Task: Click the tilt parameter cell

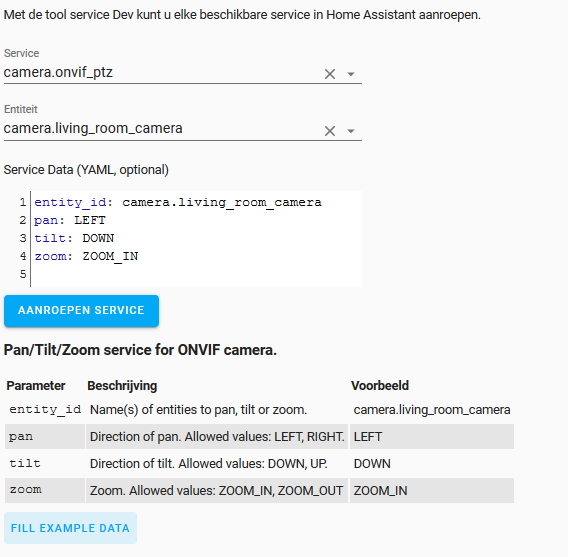Action: coord(45,464)
